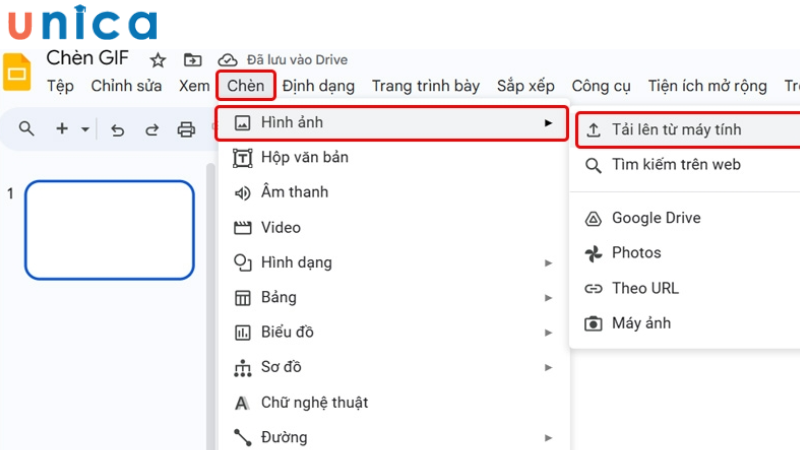Screen dimensions: 800x450
Task: Click the Sơ đồ diagram icon
Action: pyautogui.click(x=242, y=368)
